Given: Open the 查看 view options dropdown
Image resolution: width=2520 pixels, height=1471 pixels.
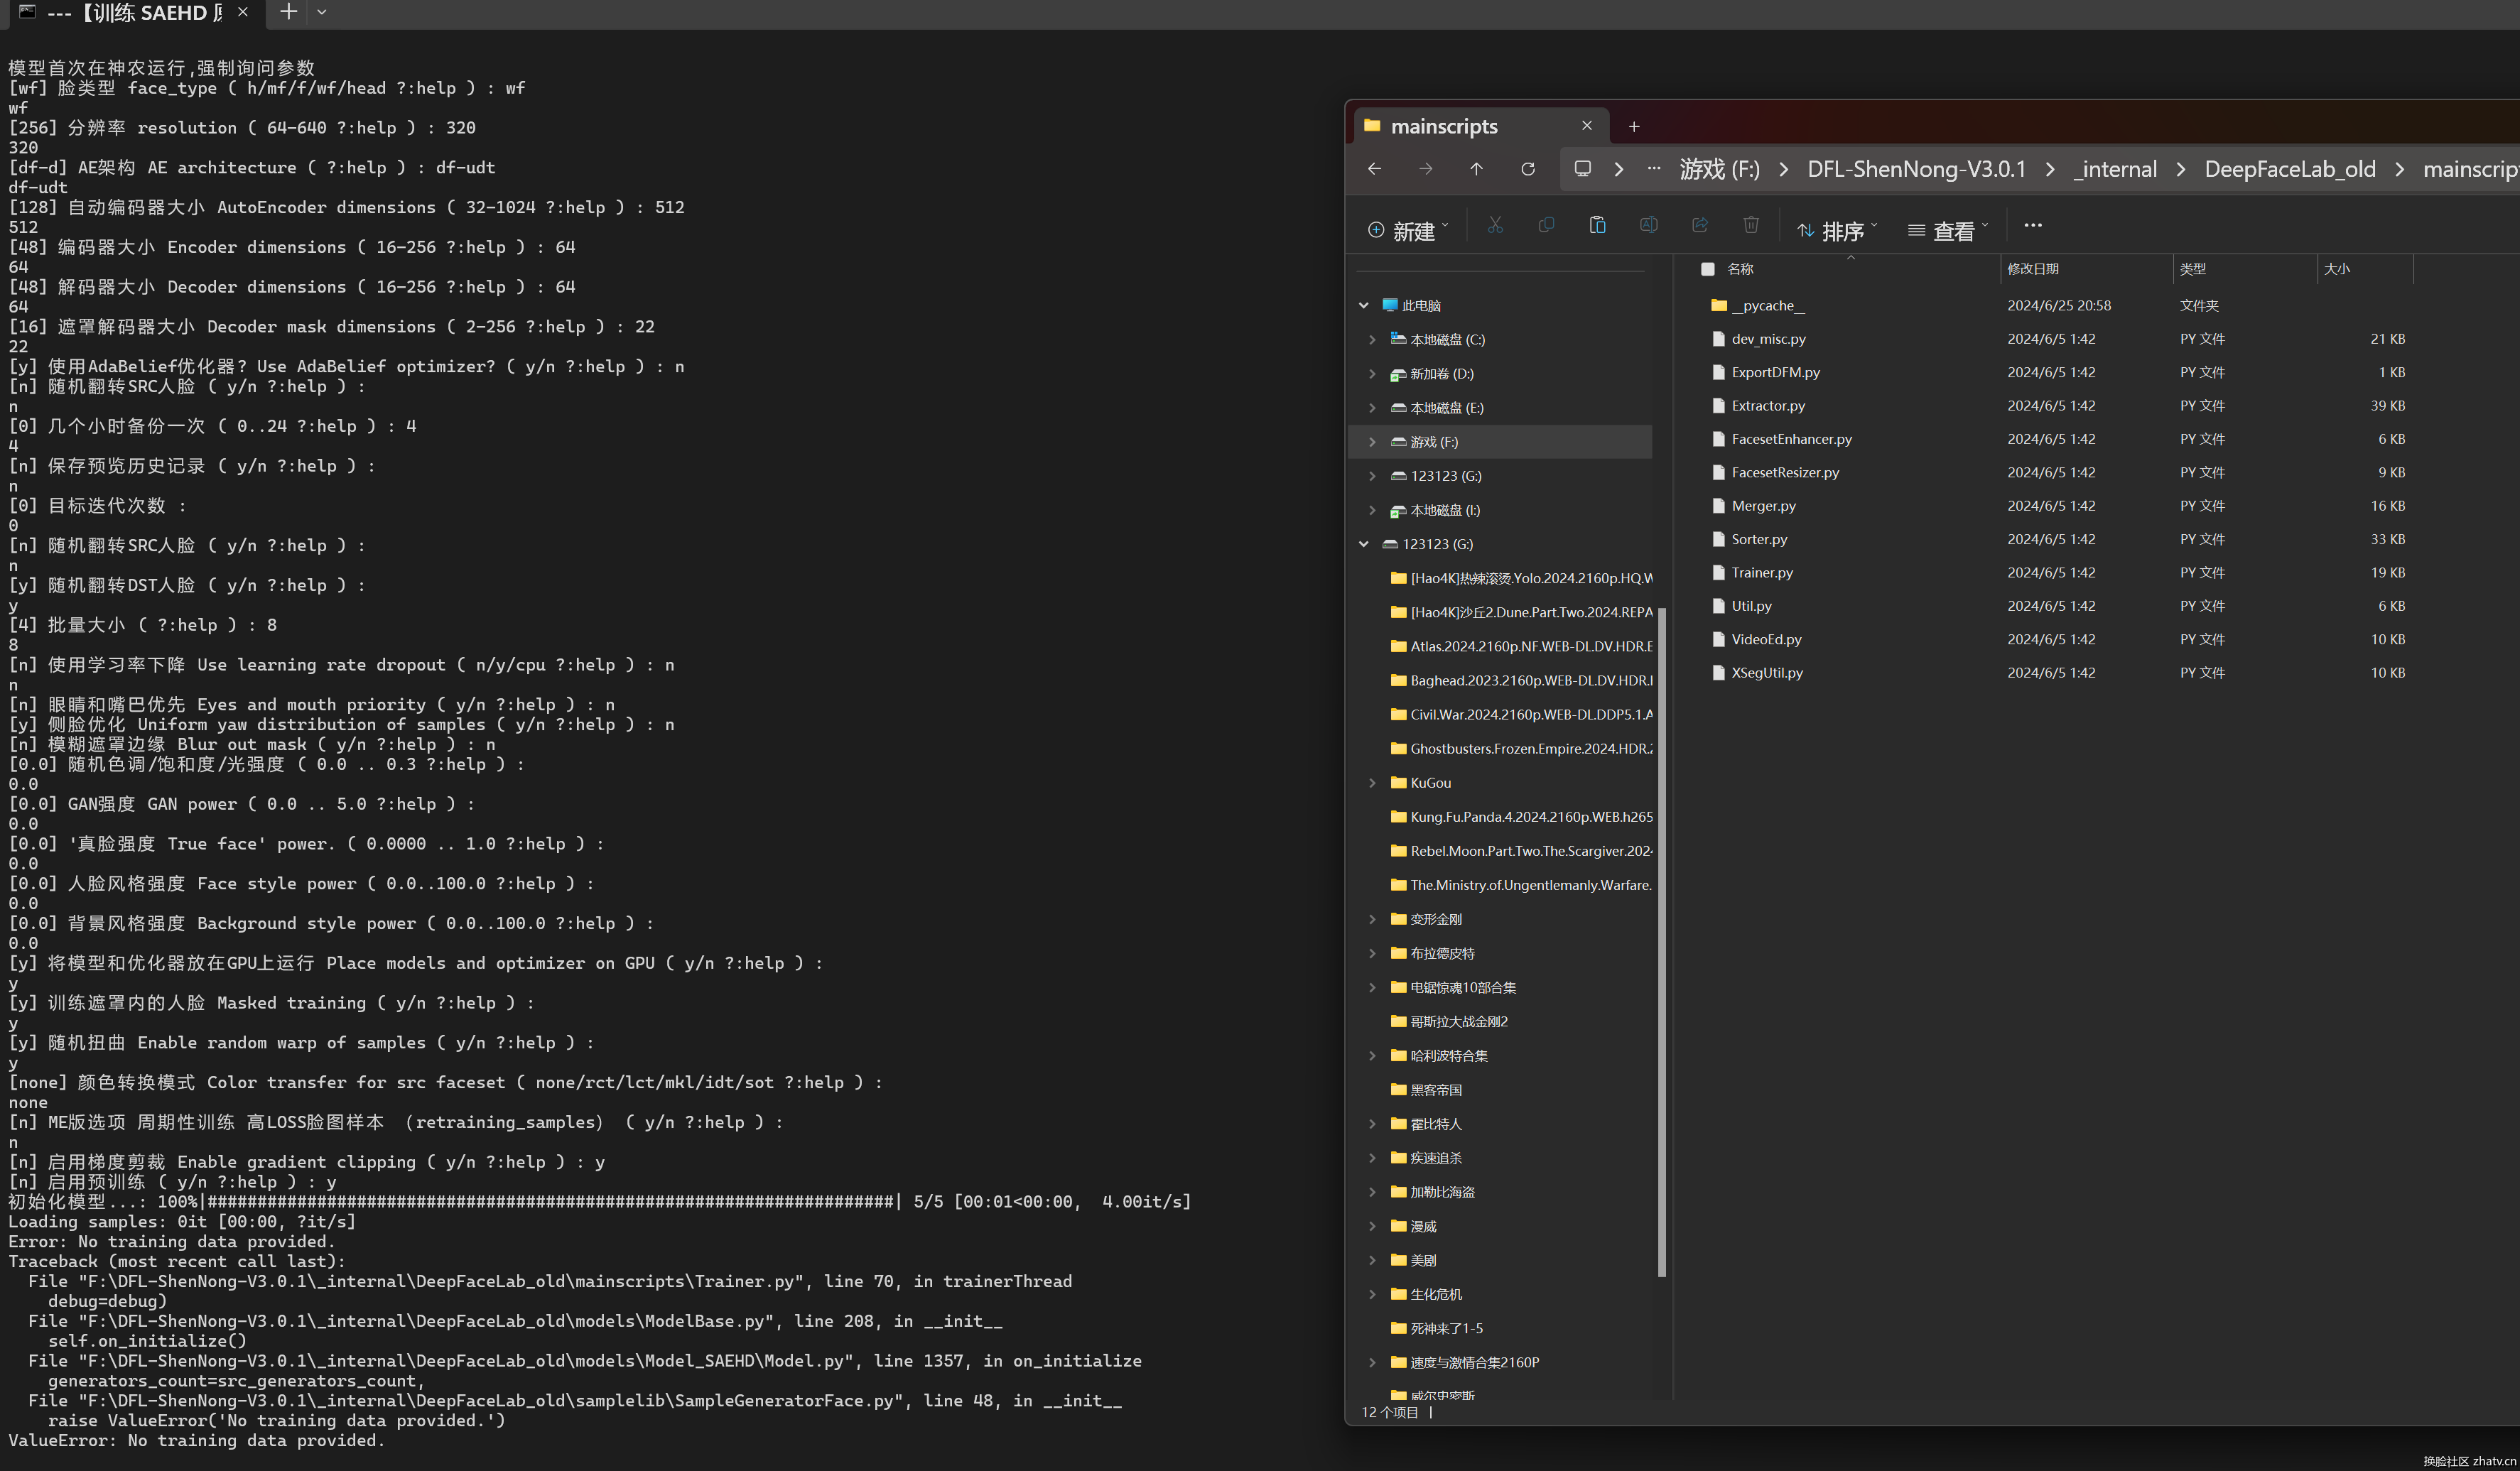Looking at the screenshot, I should pyautogui.click(x=1948, y=231).
